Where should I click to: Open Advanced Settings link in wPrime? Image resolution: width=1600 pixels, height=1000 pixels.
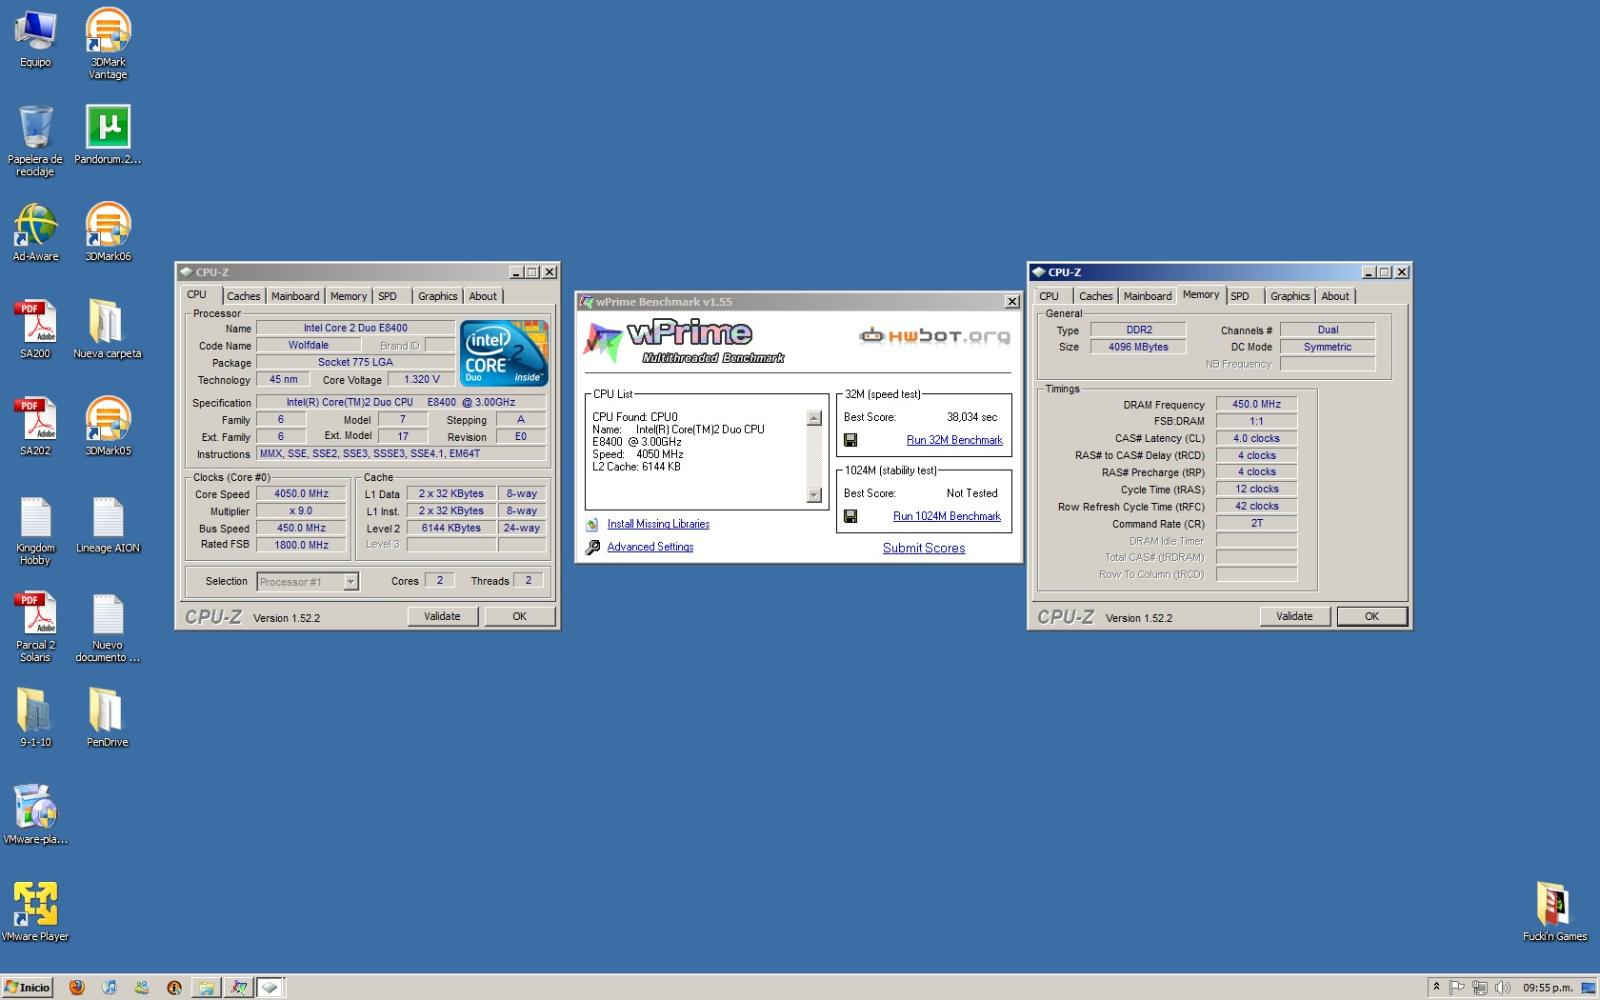pos(650,547)
